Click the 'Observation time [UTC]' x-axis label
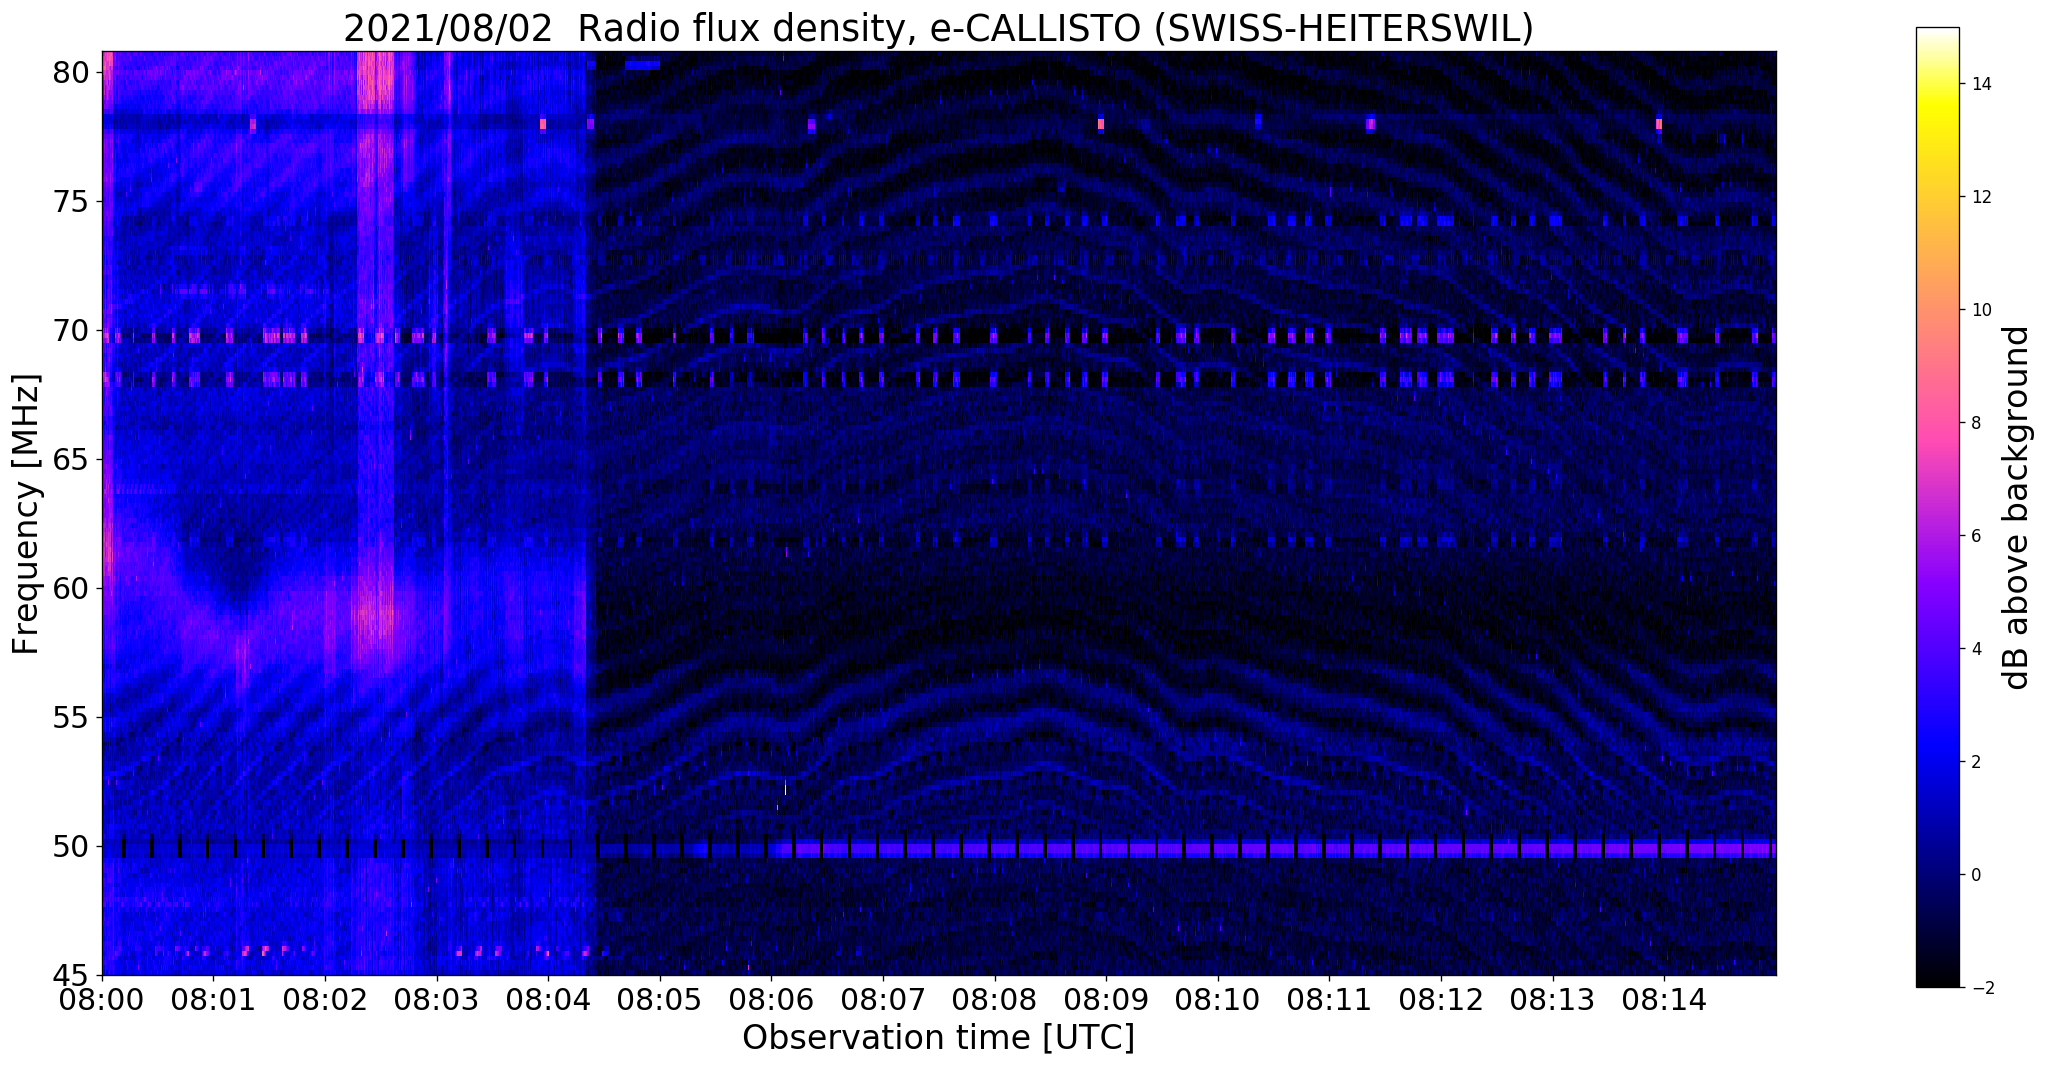 pyautogui.click(x=938, y=1037)
